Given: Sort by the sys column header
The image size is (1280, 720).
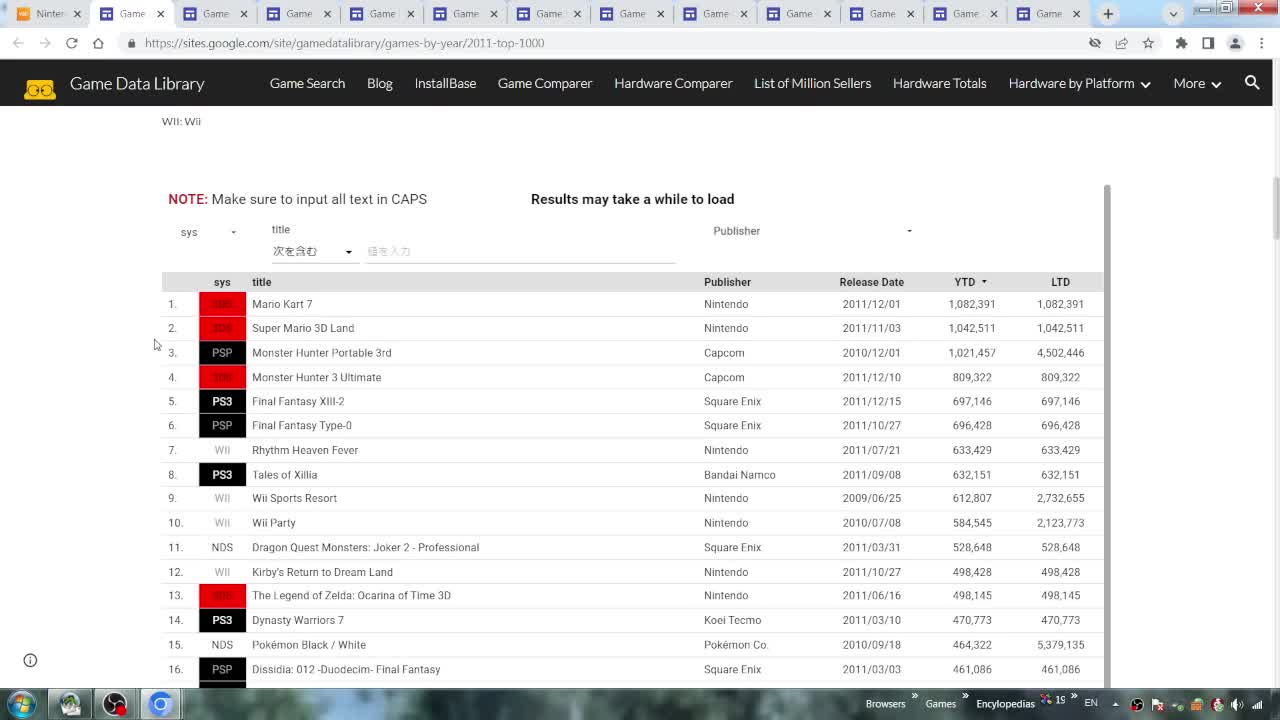Looking at the screenshot, I should point(222,282).
